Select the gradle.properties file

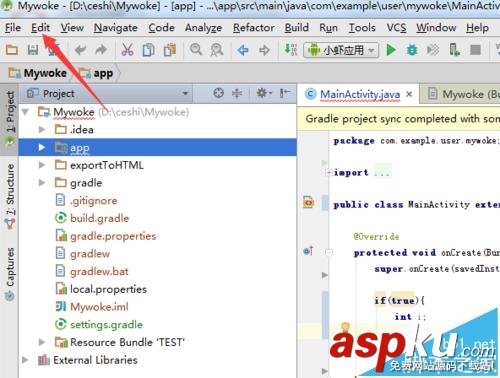pos(113,236)
